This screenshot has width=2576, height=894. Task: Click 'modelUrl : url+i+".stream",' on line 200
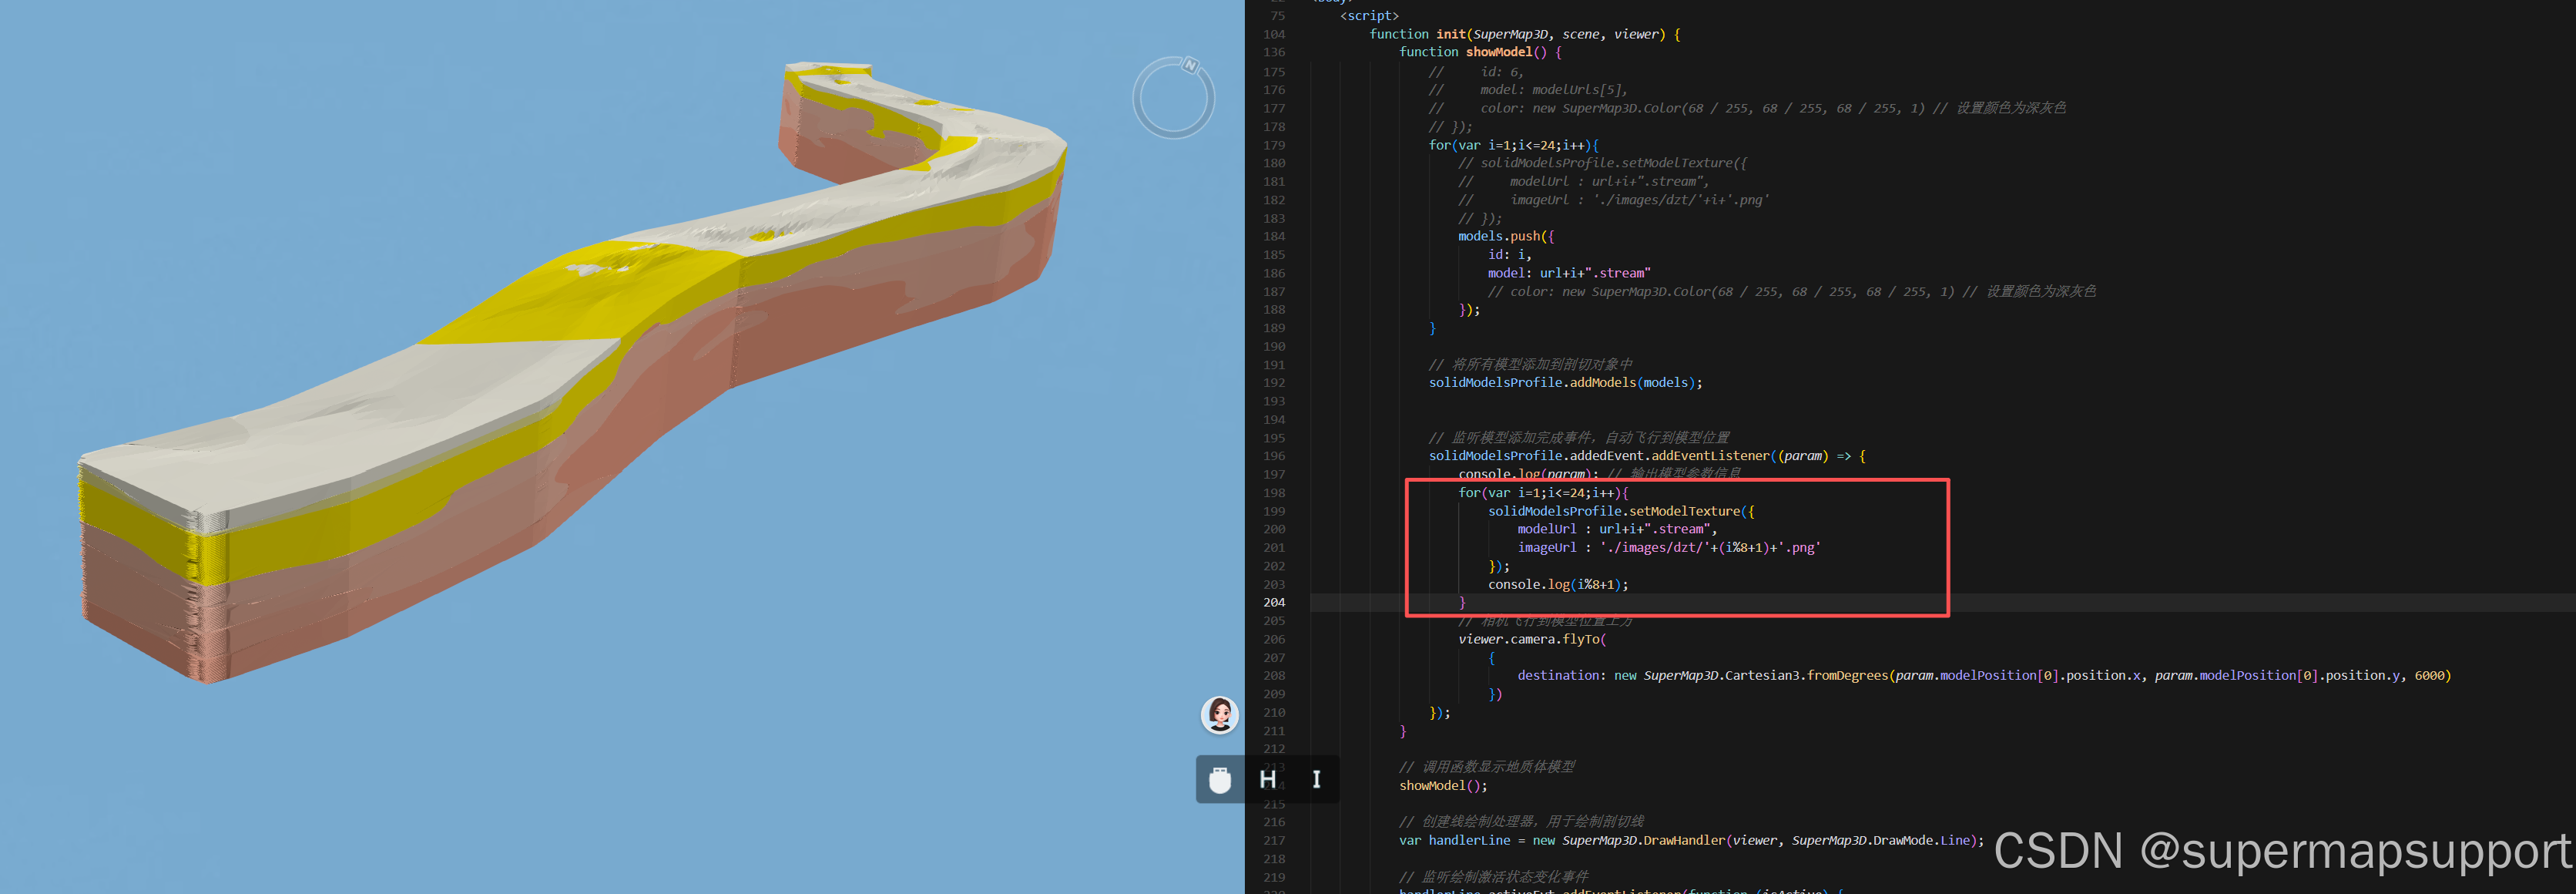1617,529
